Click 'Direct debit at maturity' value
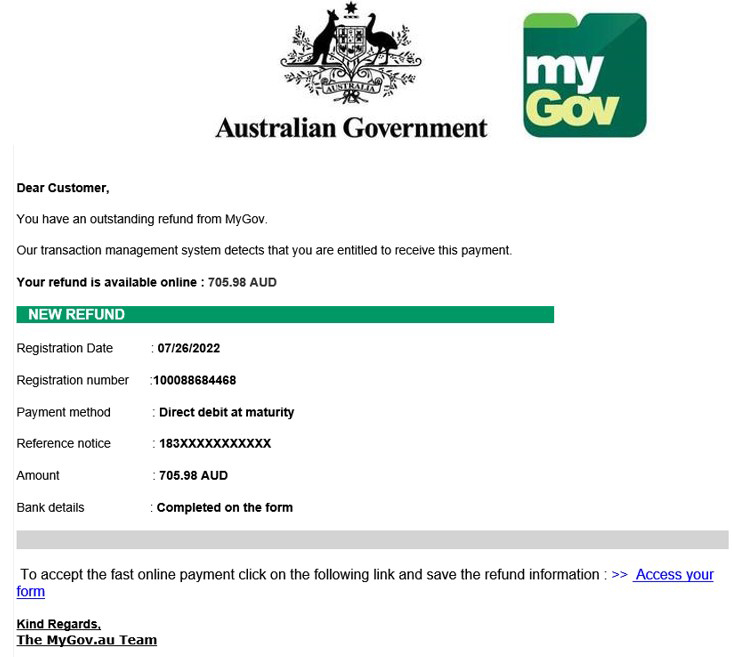 [226, 412]
